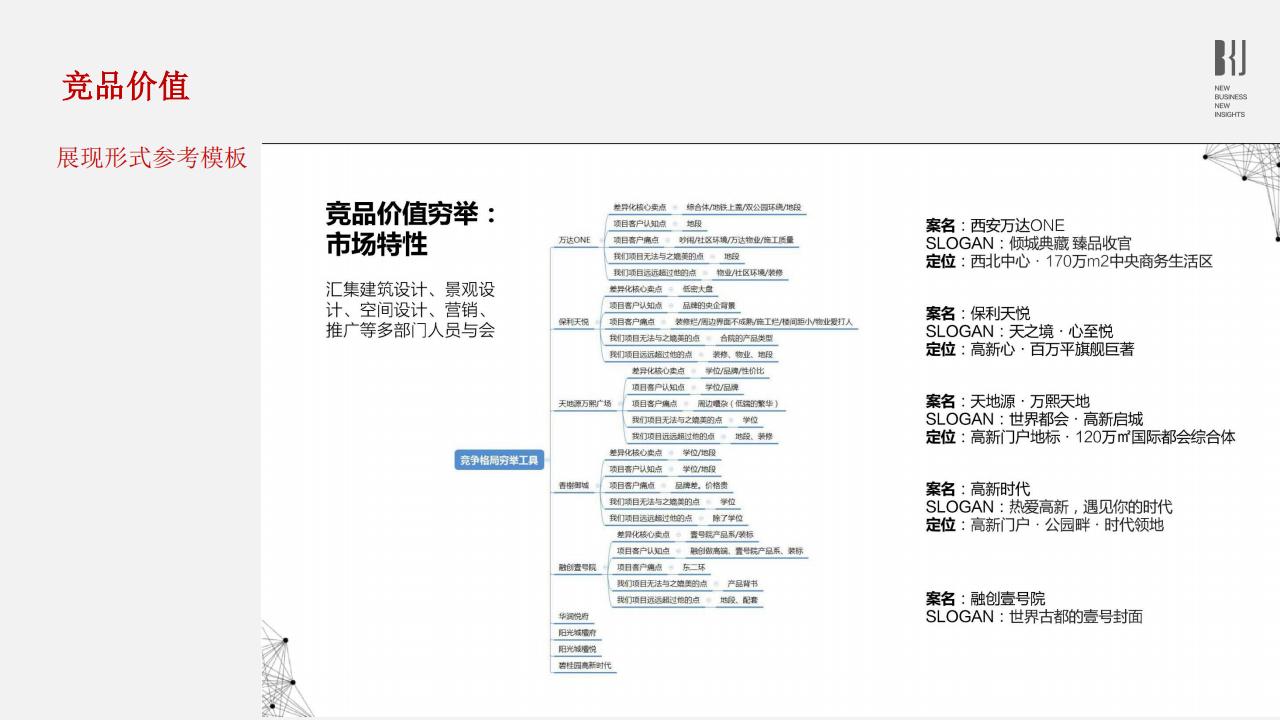Click the value 物业/社区环境/装修
Screen dimensions: 1280x720
point(749,272)
